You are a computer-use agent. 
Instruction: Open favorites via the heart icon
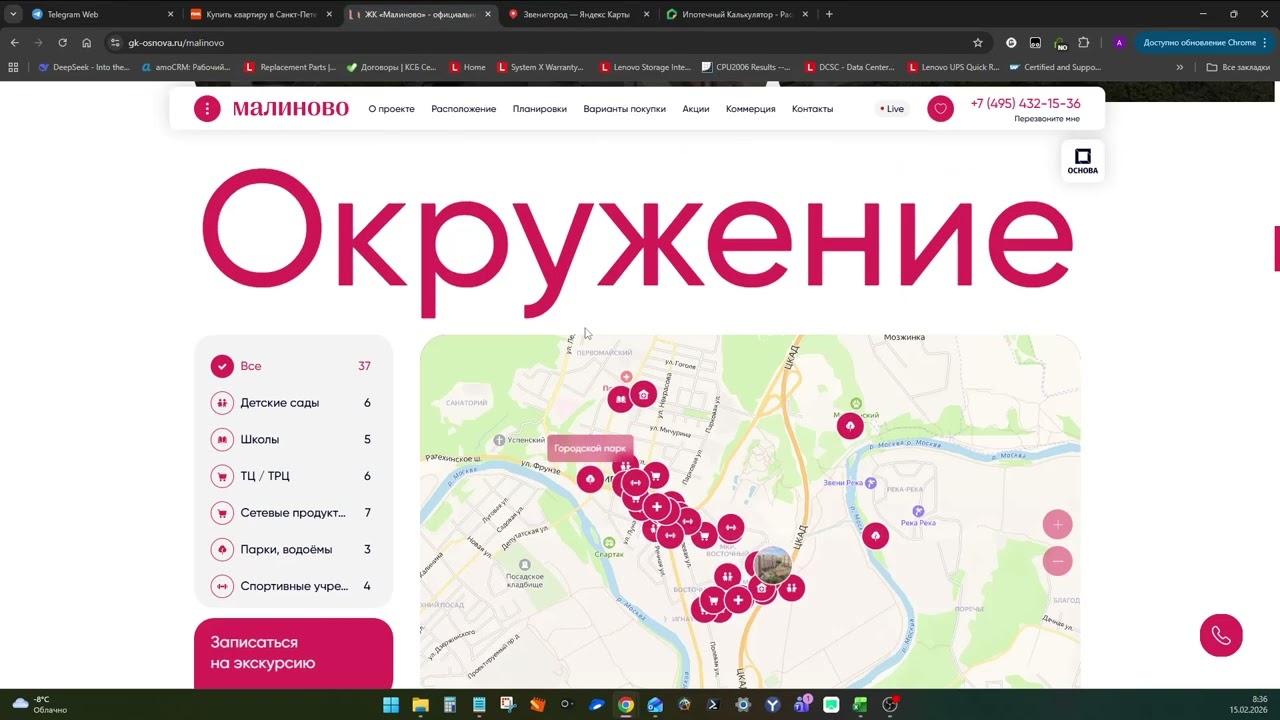pos(940,109)
